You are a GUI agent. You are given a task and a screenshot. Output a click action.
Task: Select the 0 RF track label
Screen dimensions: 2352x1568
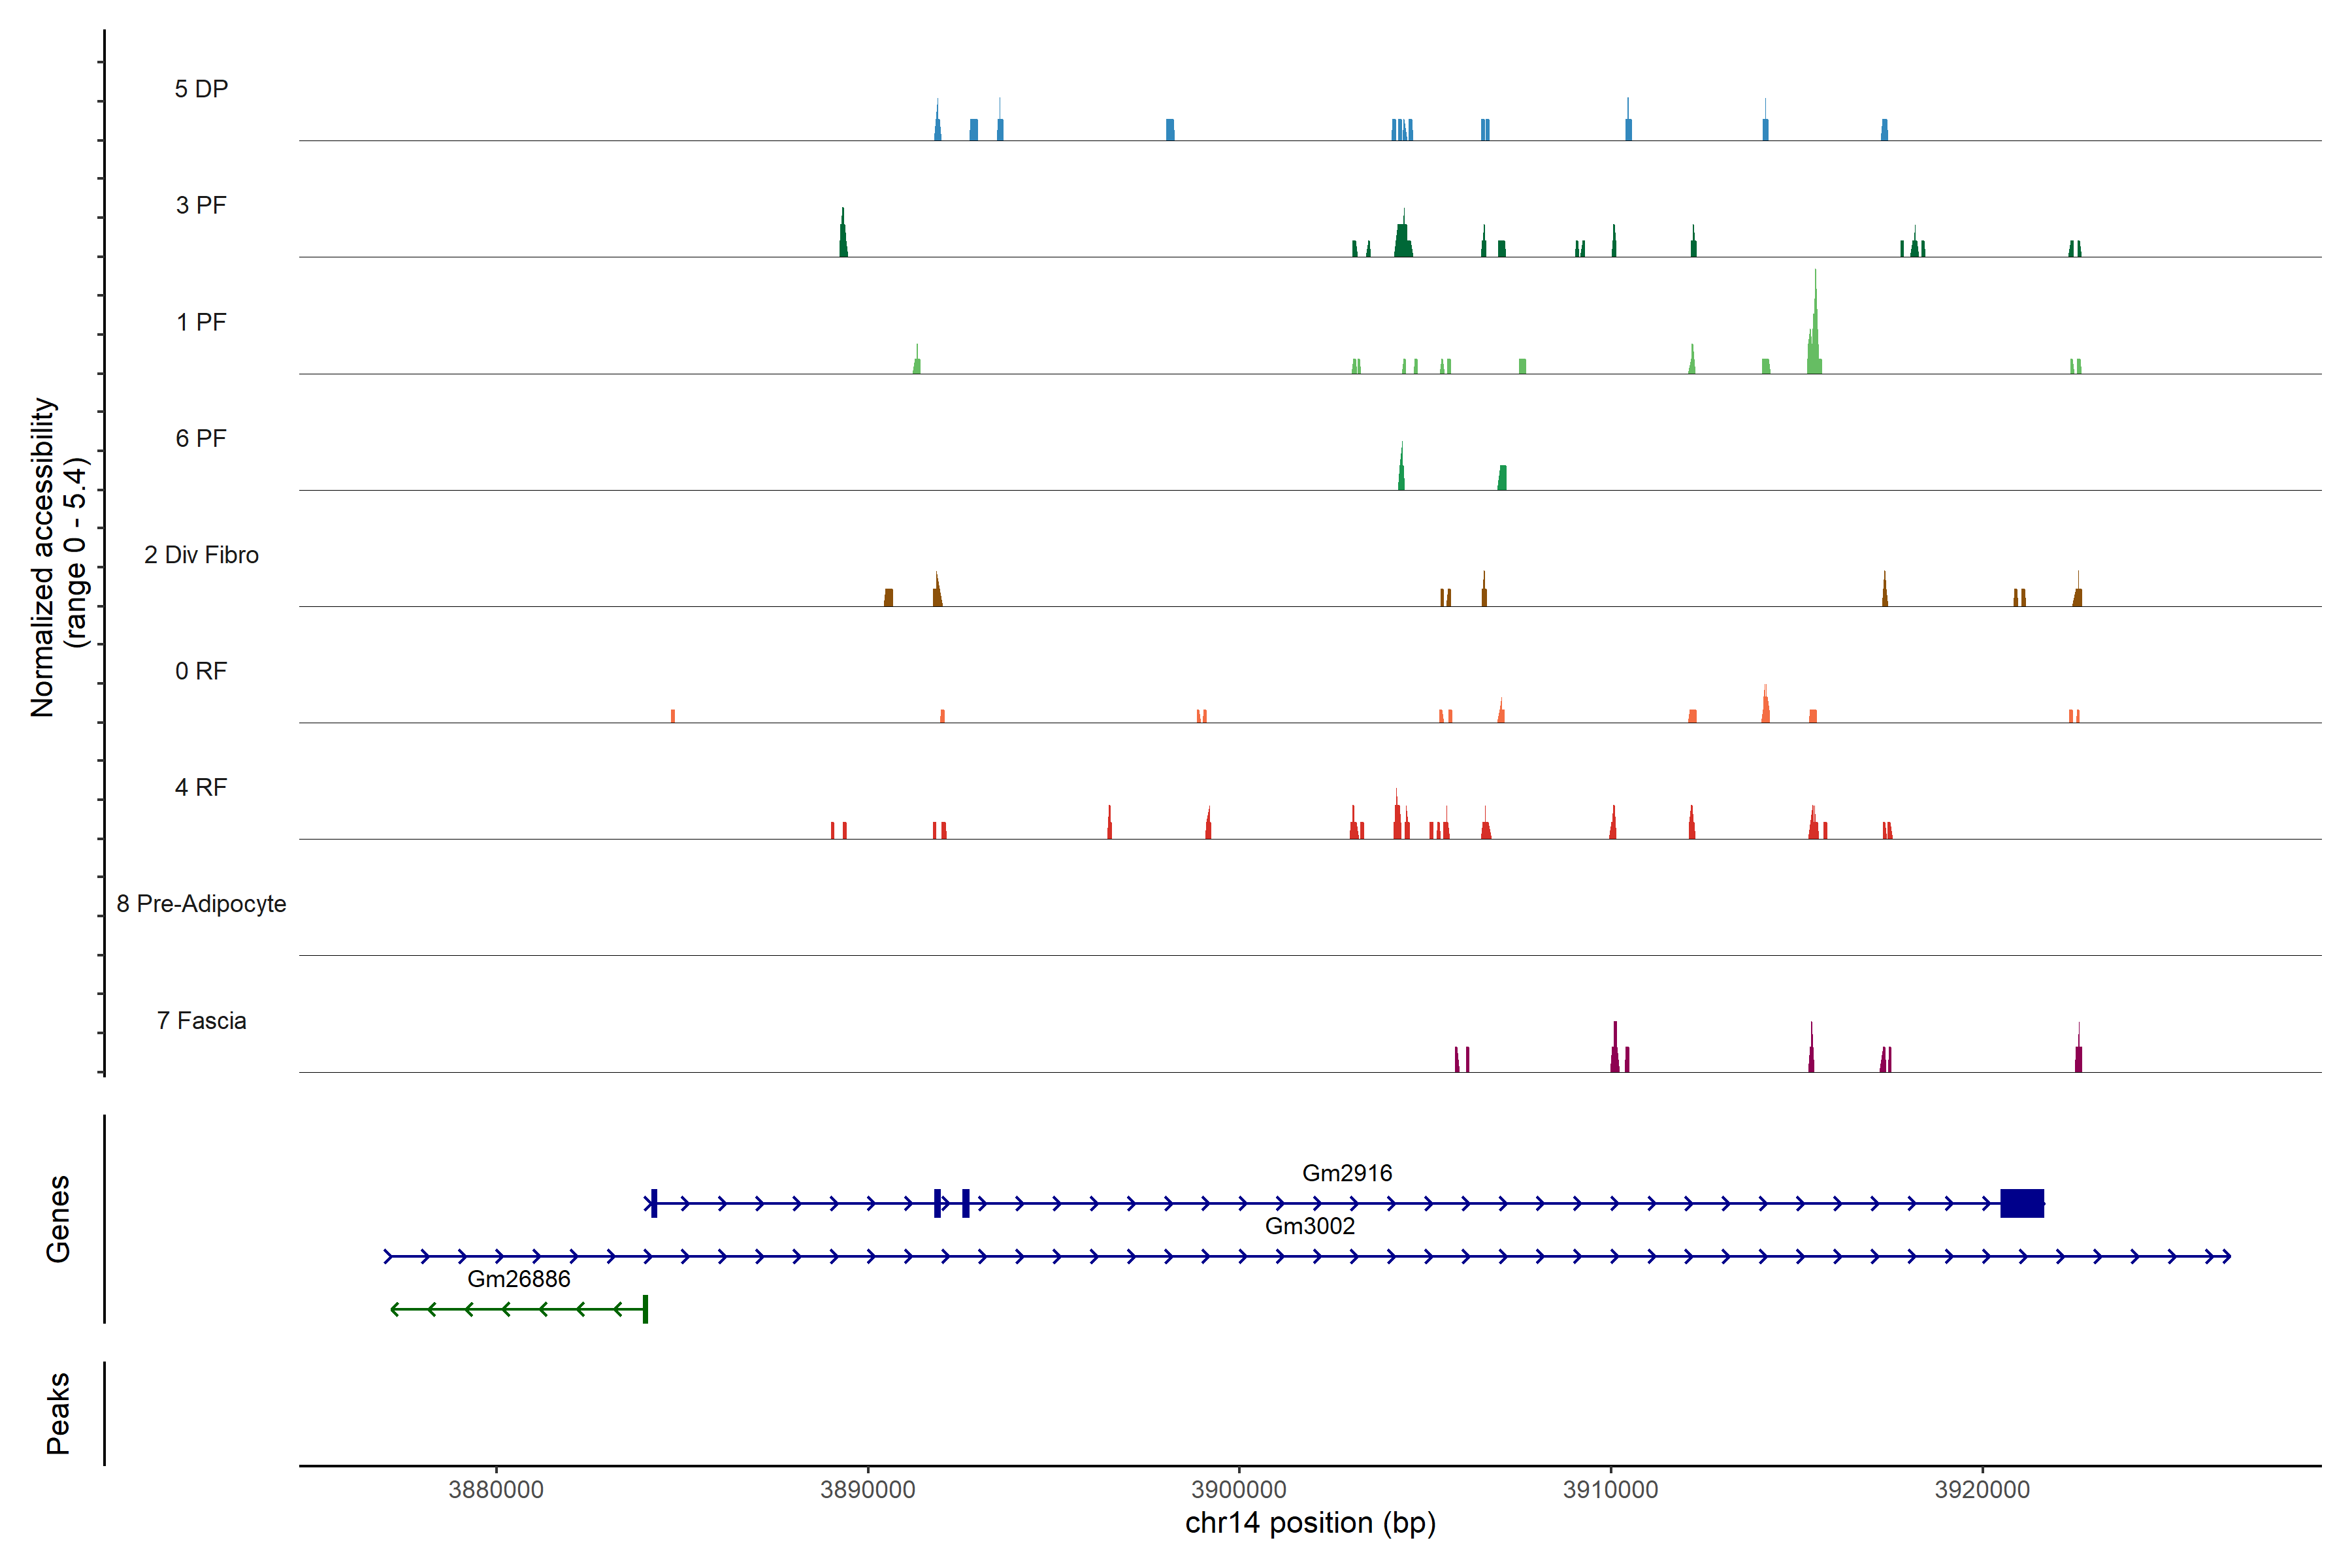pos(201,671)
